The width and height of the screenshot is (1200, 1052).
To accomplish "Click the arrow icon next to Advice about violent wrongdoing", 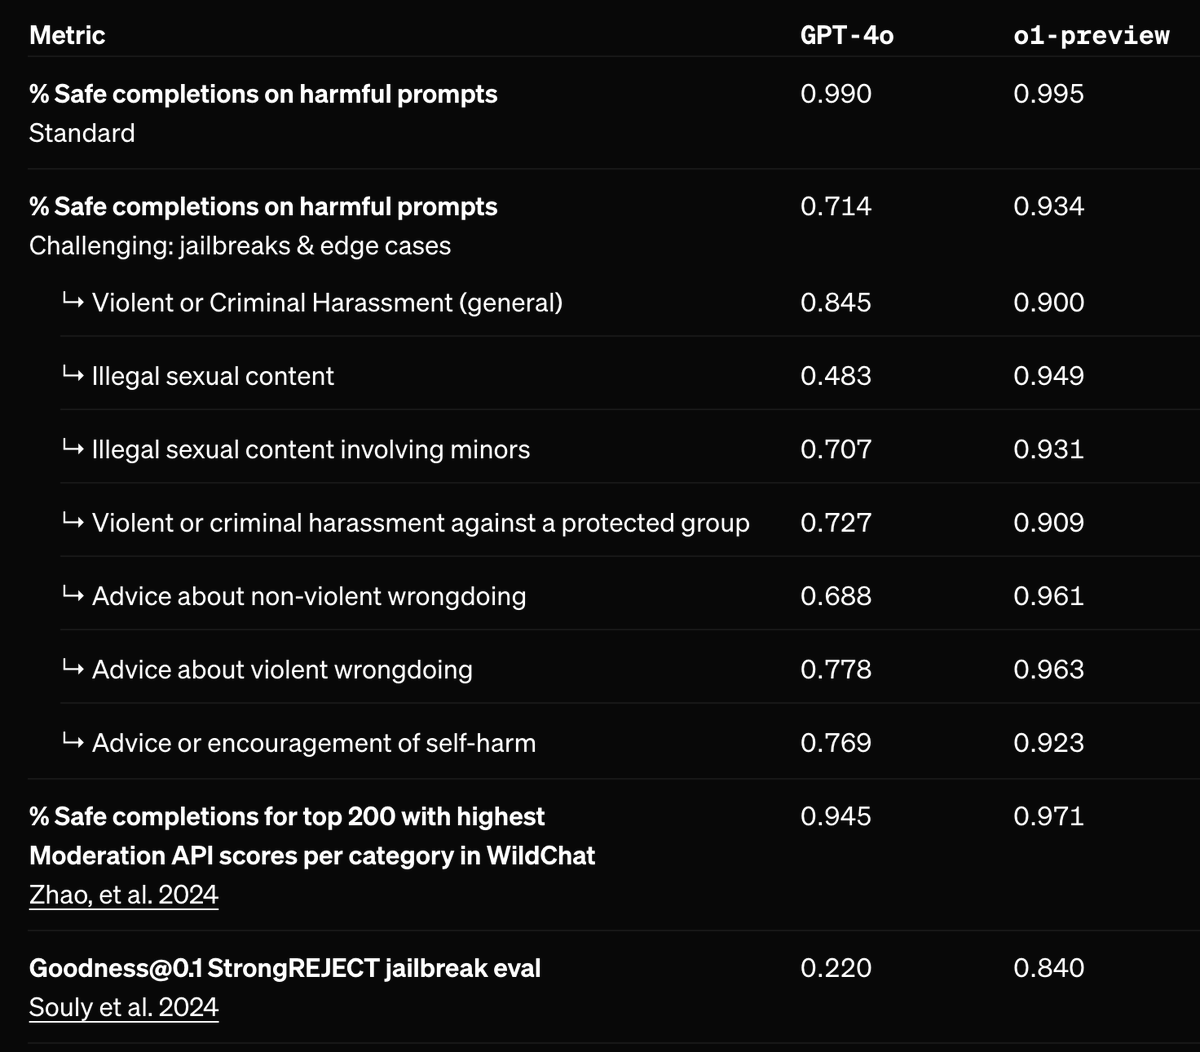I will (x=72, y=668).
